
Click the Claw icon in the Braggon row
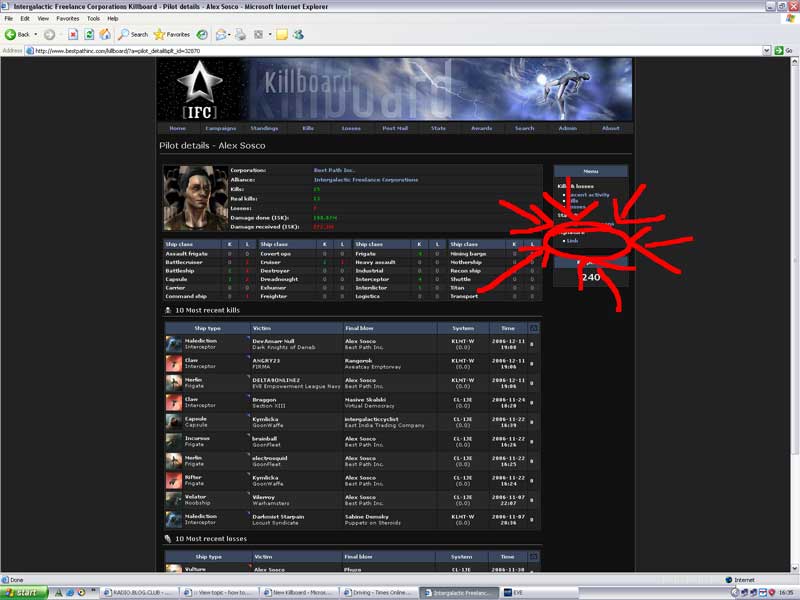click(x=174, y=402)
